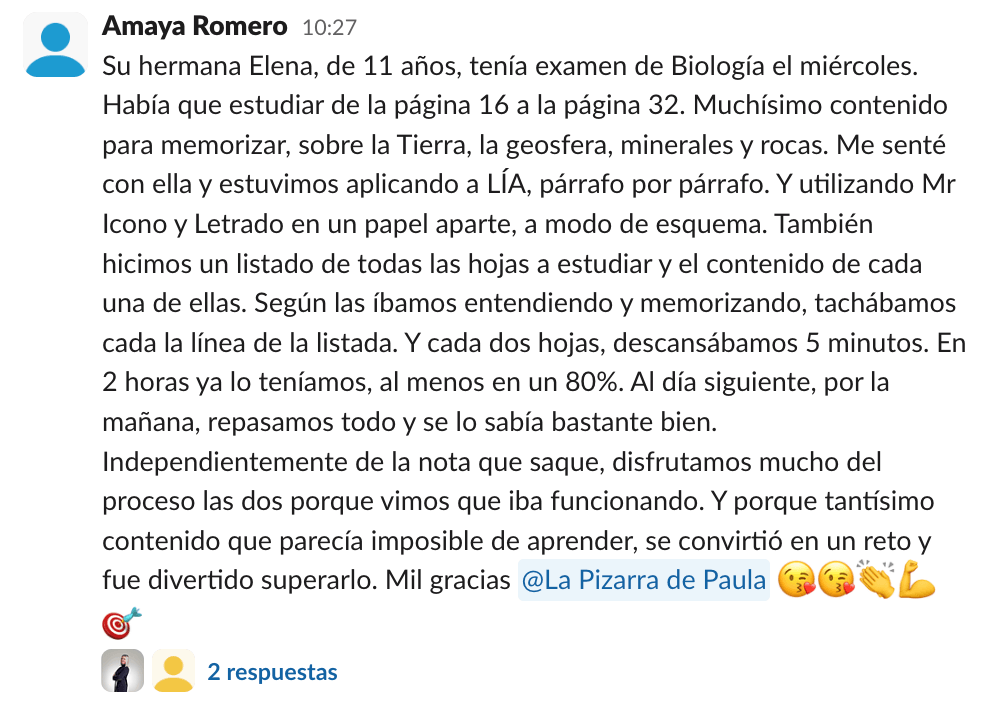This screenshot has width=992, height=706.
Task: Click the first kissing face emoji
Action: coord(796,580)
